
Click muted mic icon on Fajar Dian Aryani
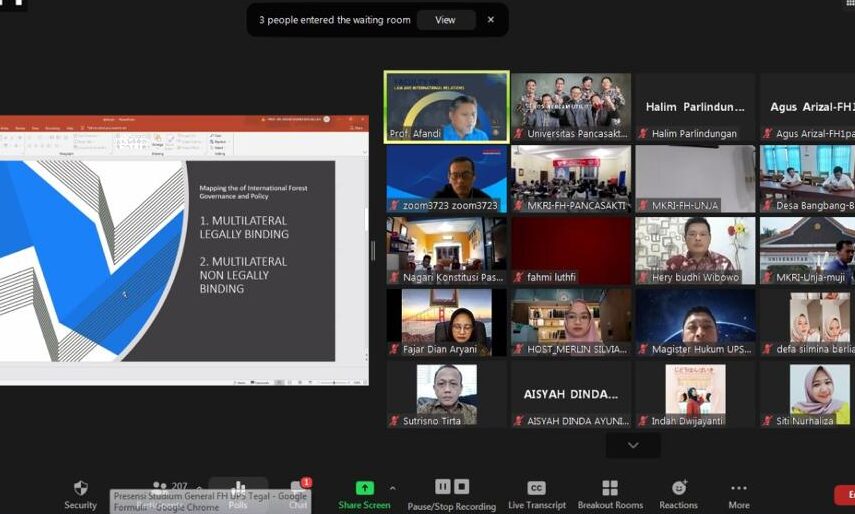pos(394,349)
